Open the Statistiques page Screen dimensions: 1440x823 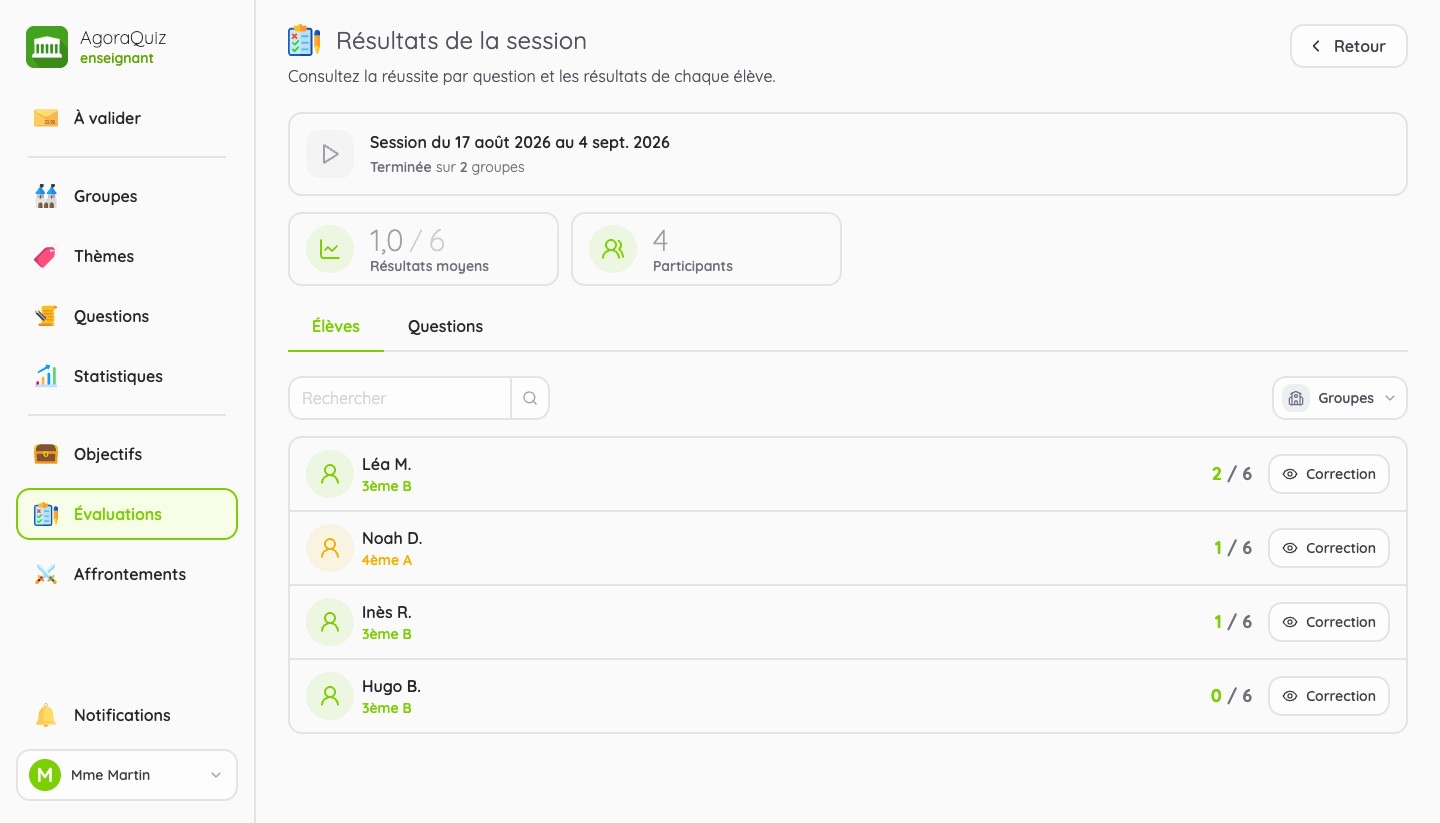pos(127,376)
